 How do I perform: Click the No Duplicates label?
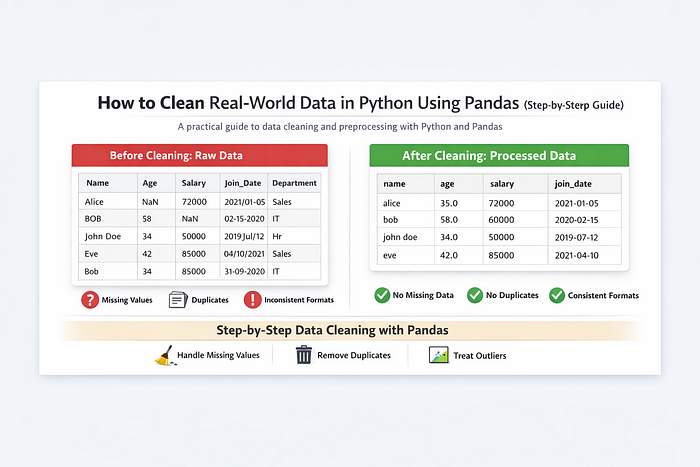(512, 295)
